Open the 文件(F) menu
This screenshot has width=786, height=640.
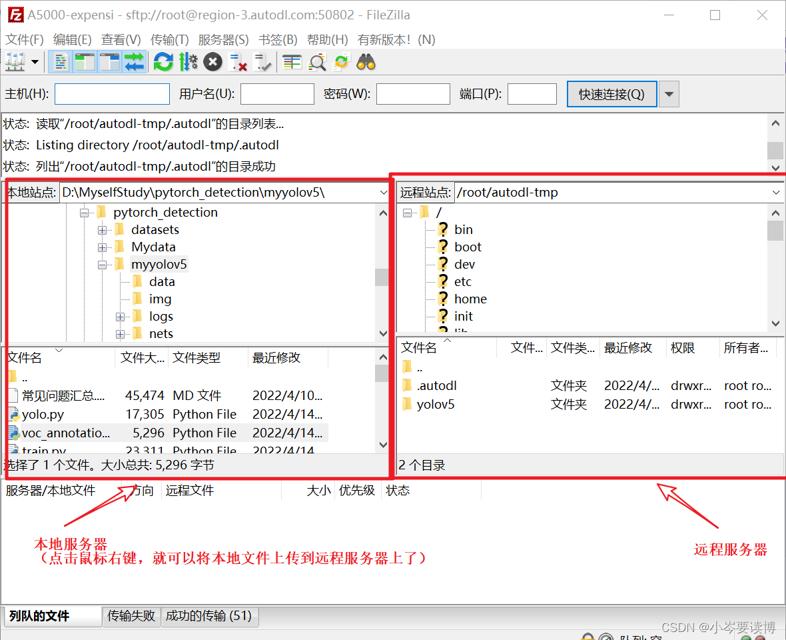[25, 40]
